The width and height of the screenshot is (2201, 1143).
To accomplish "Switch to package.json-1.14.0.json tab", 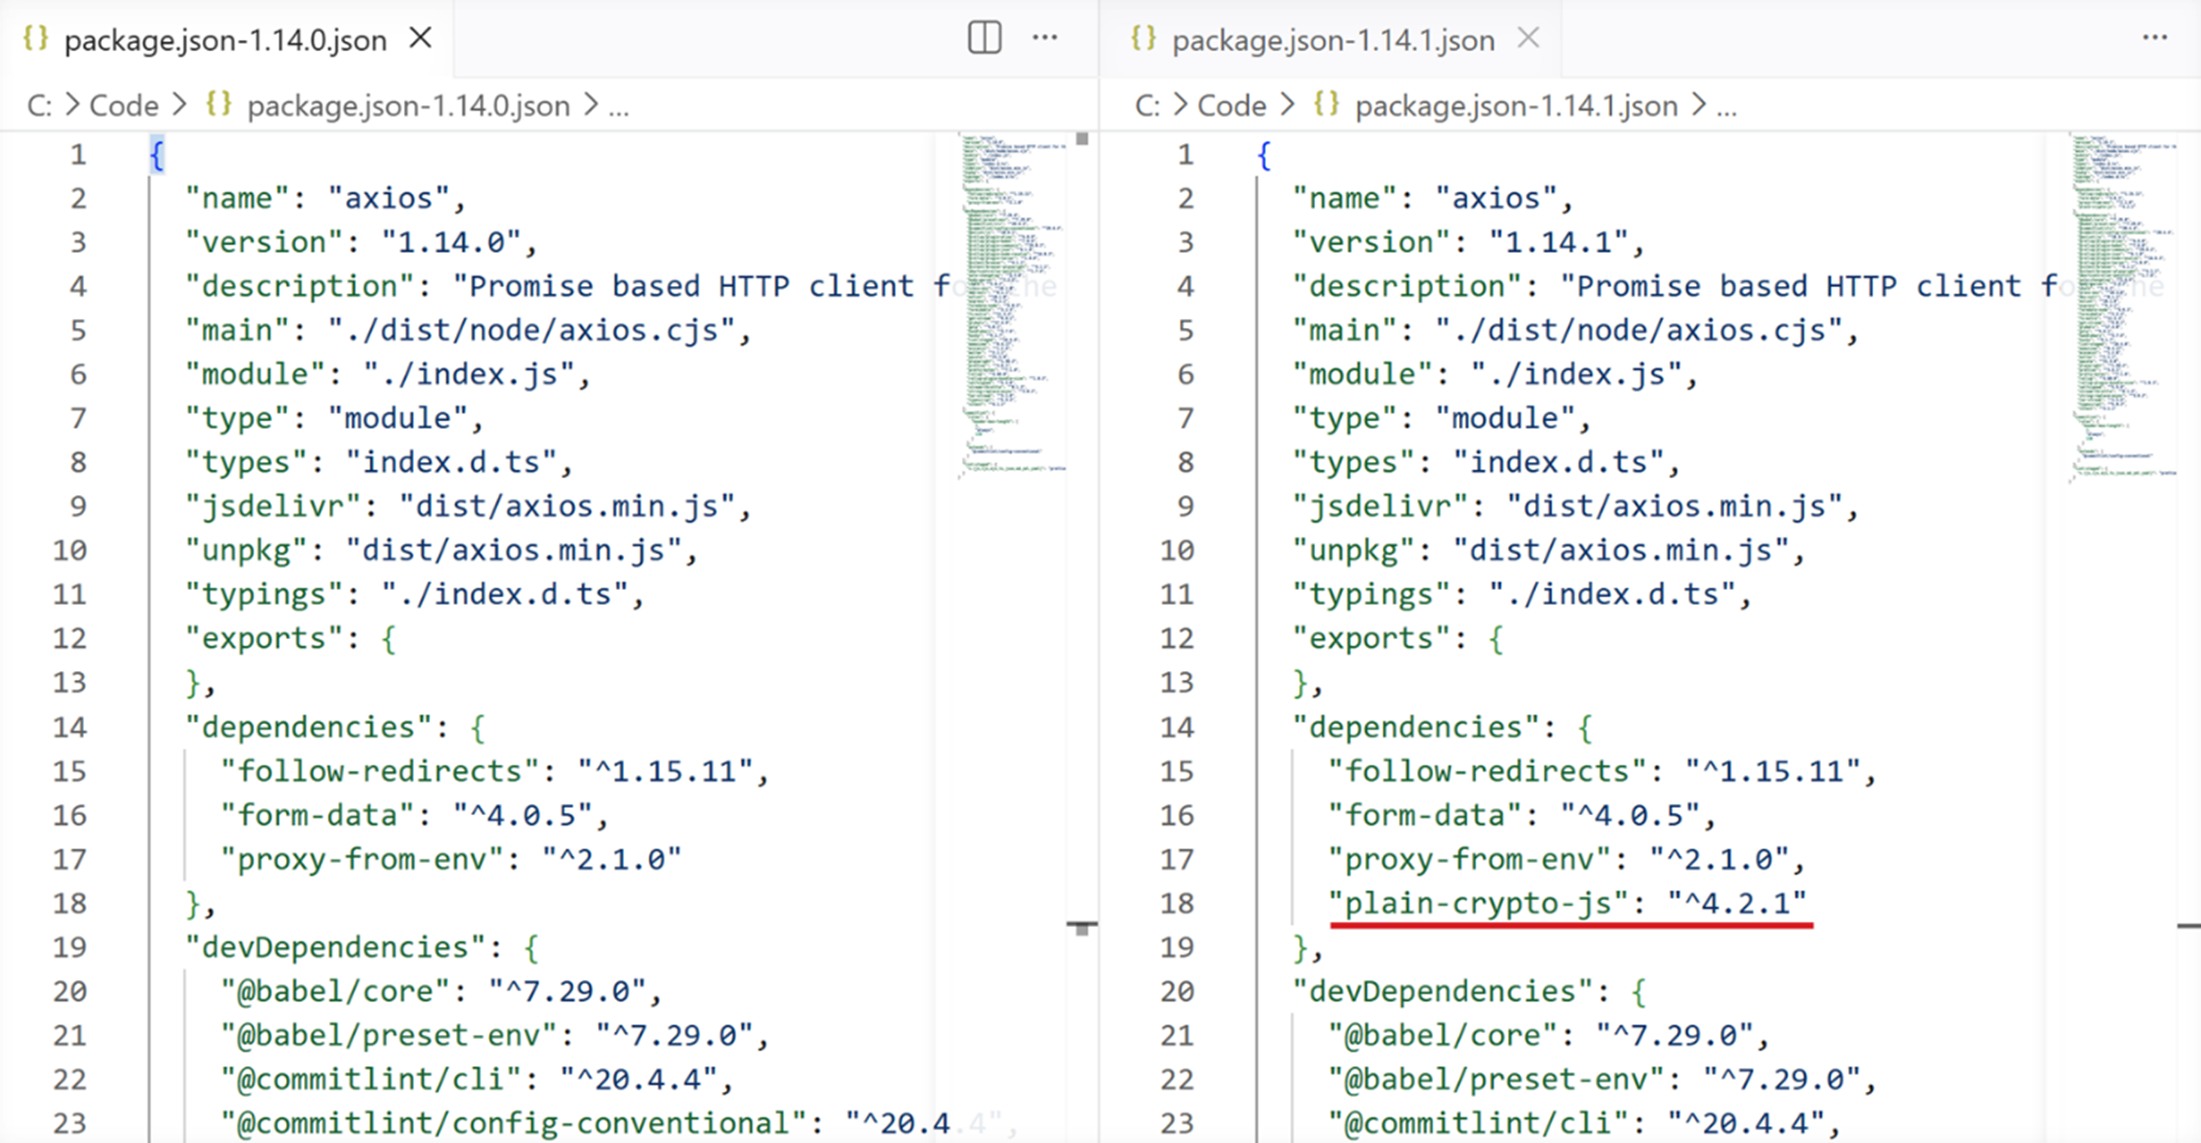I will [x=225, y=40].
